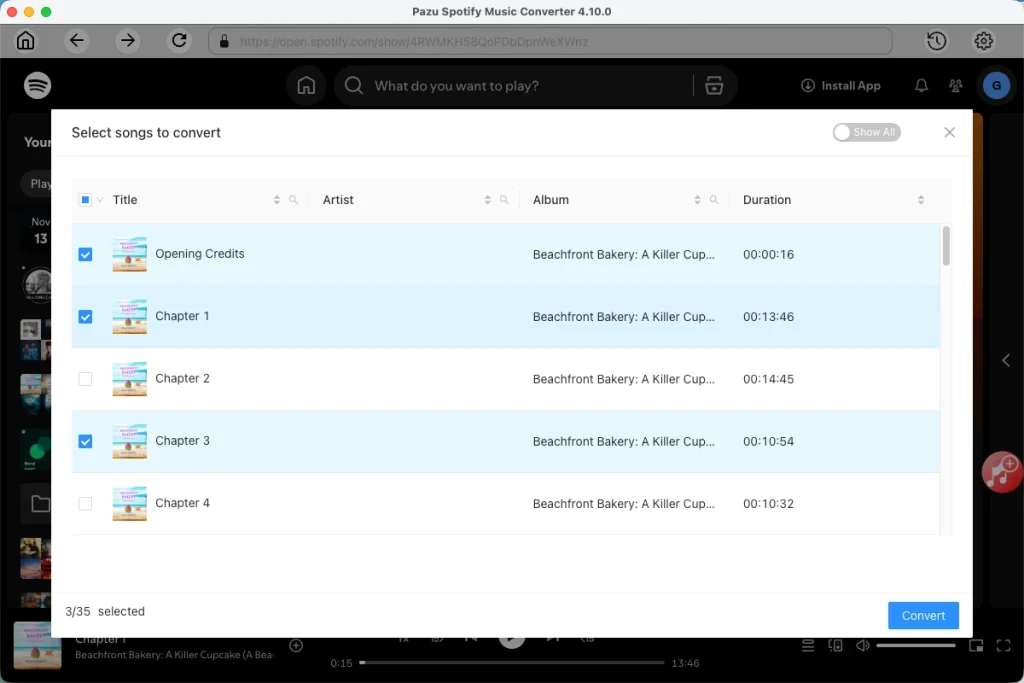The height and width of the screenshot is (683, 1024).
Task: Click the Chapter 3 title text
Action: [x=182, y=441]
